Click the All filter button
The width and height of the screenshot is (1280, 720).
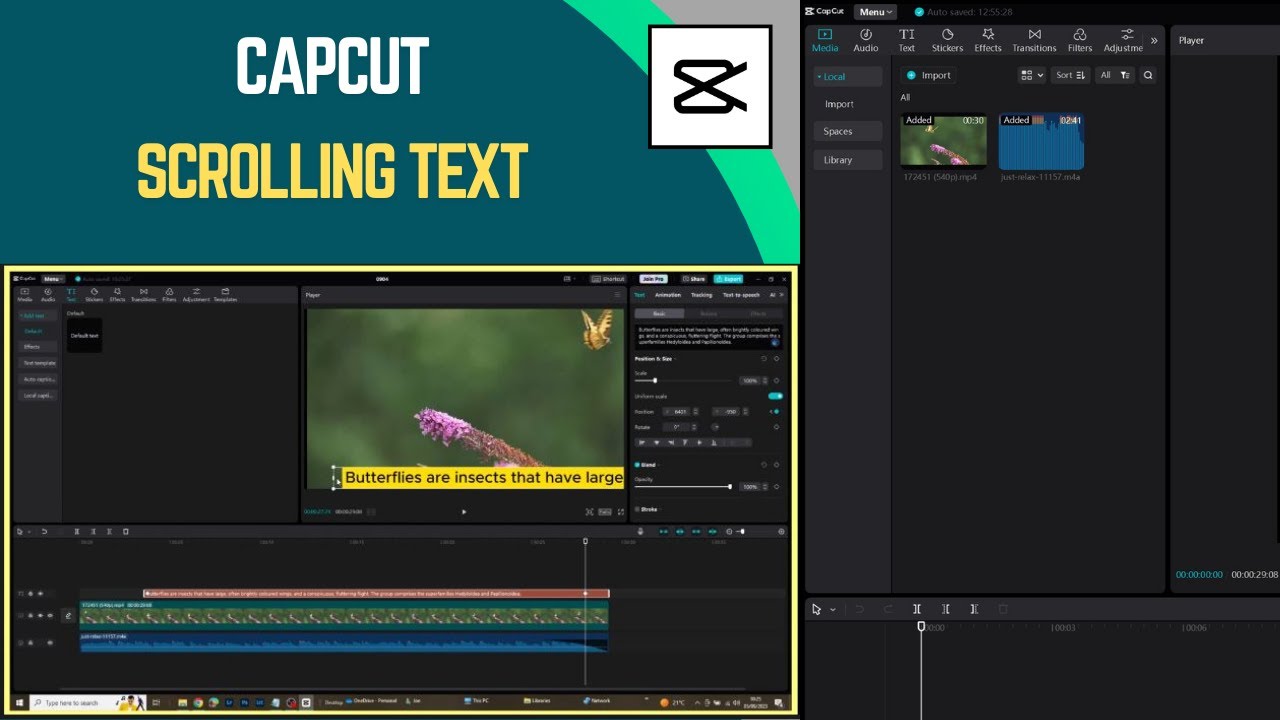tap(1108, 74)
